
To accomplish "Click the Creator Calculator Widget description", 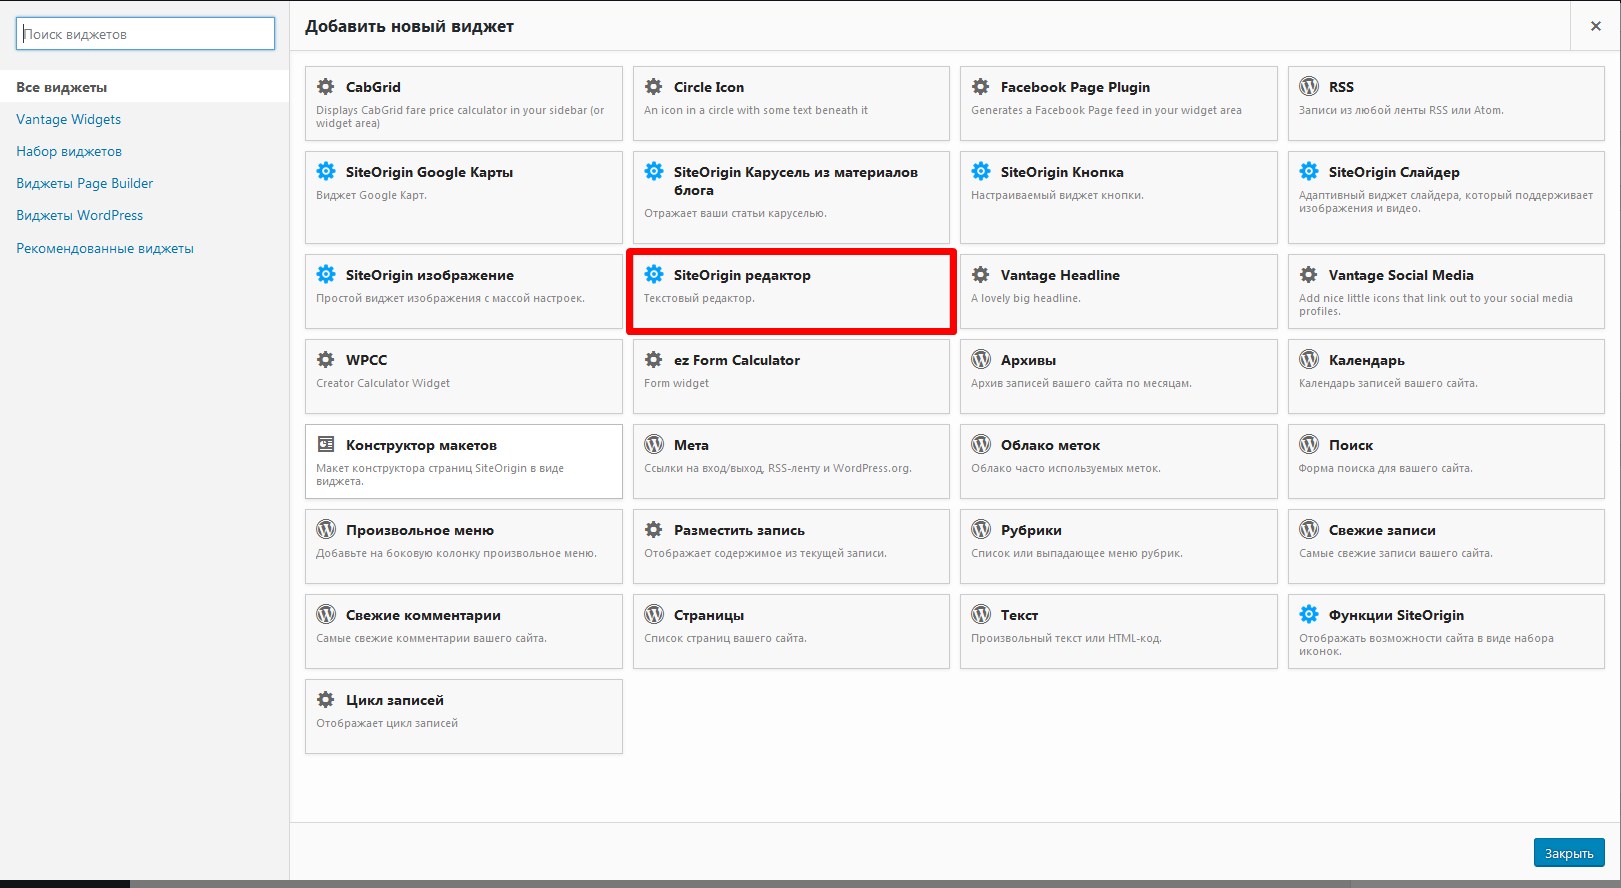I will [383, 383].
